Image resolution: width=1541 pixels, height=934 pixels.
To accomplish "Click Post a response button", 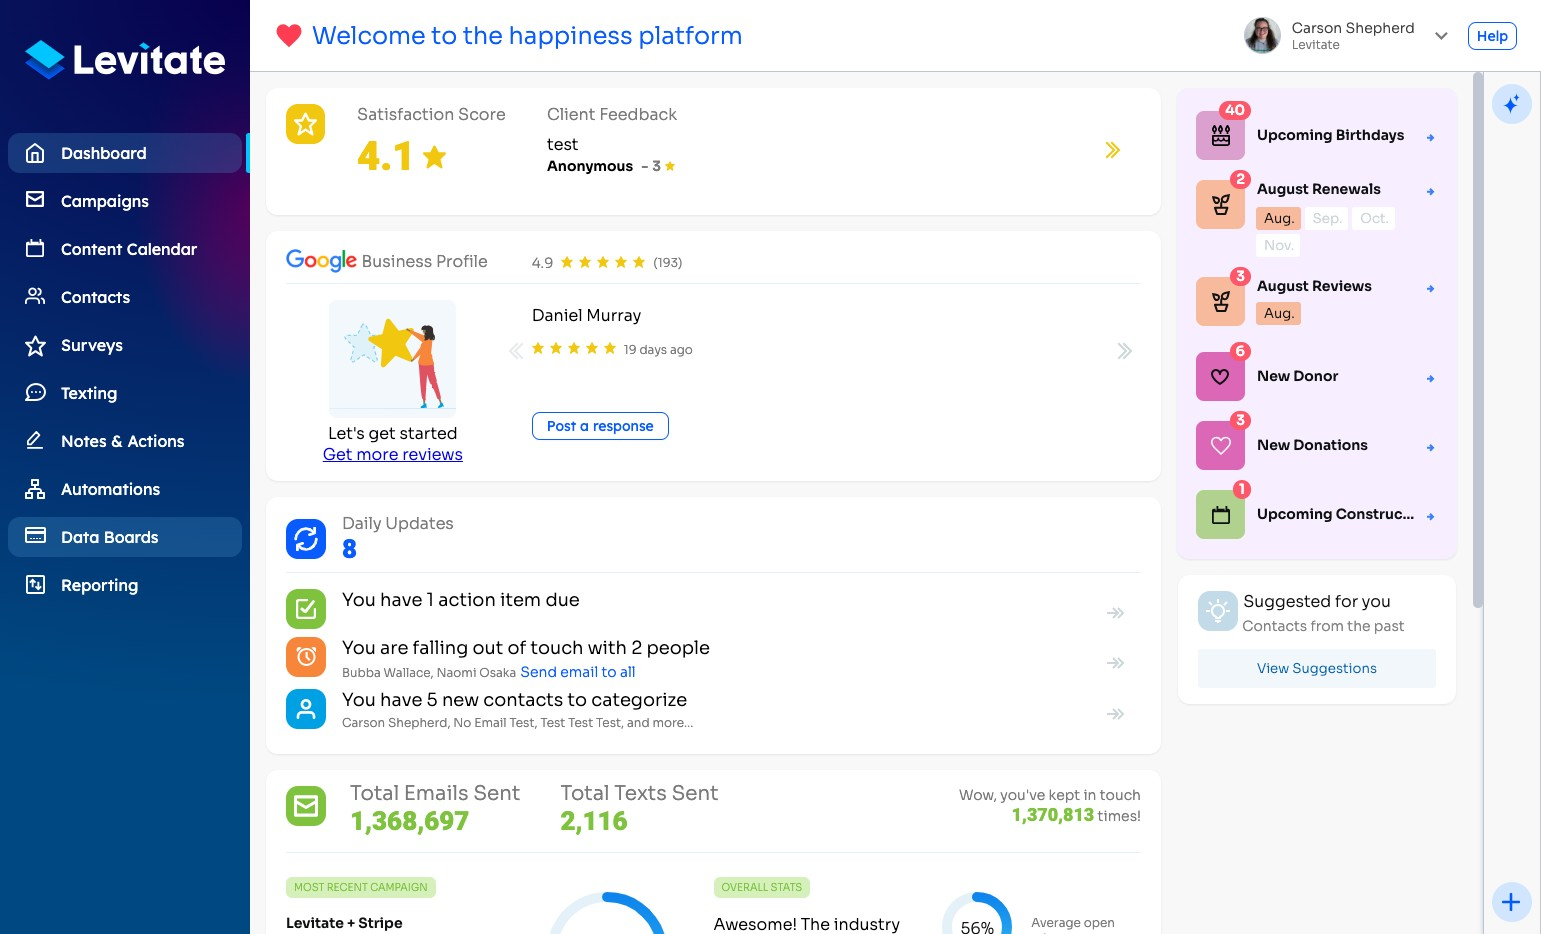I will [x=600, y=426].
